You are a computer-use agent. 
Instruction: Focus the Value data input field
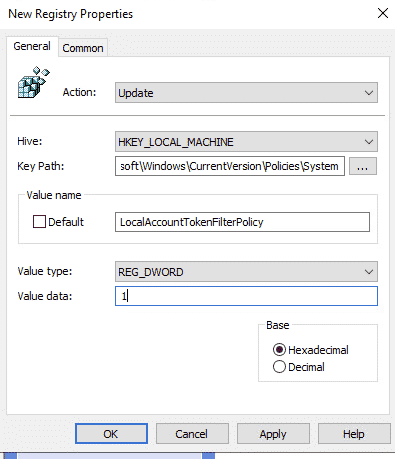click(x=246, y=296)
